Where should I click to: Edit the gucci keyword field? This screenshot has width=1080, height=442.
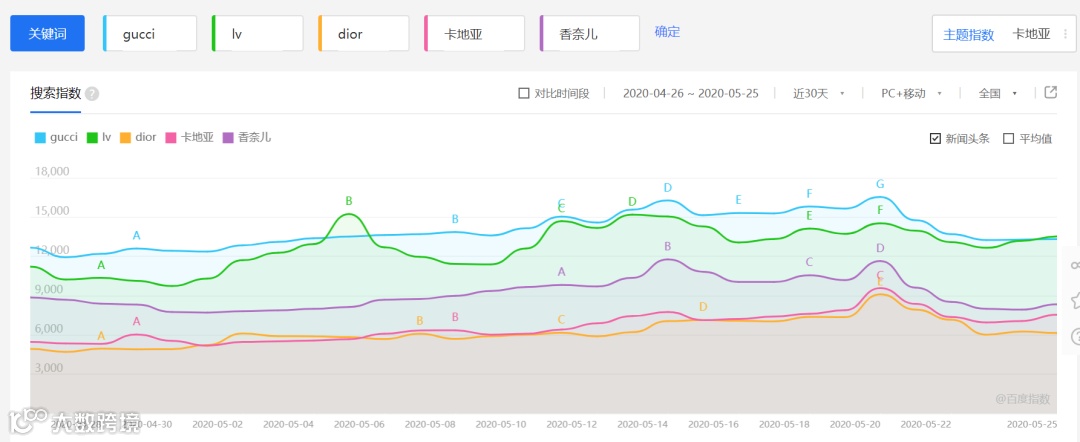[150, 34]
